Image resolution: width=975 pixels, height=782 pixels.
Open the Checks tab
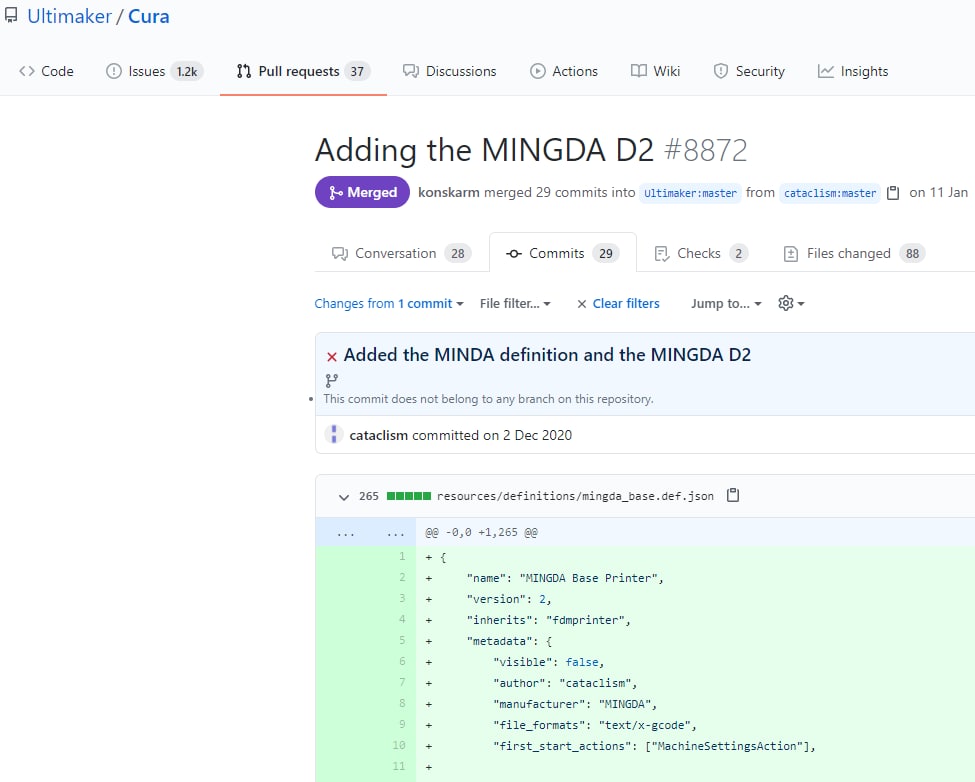point(701,254)
